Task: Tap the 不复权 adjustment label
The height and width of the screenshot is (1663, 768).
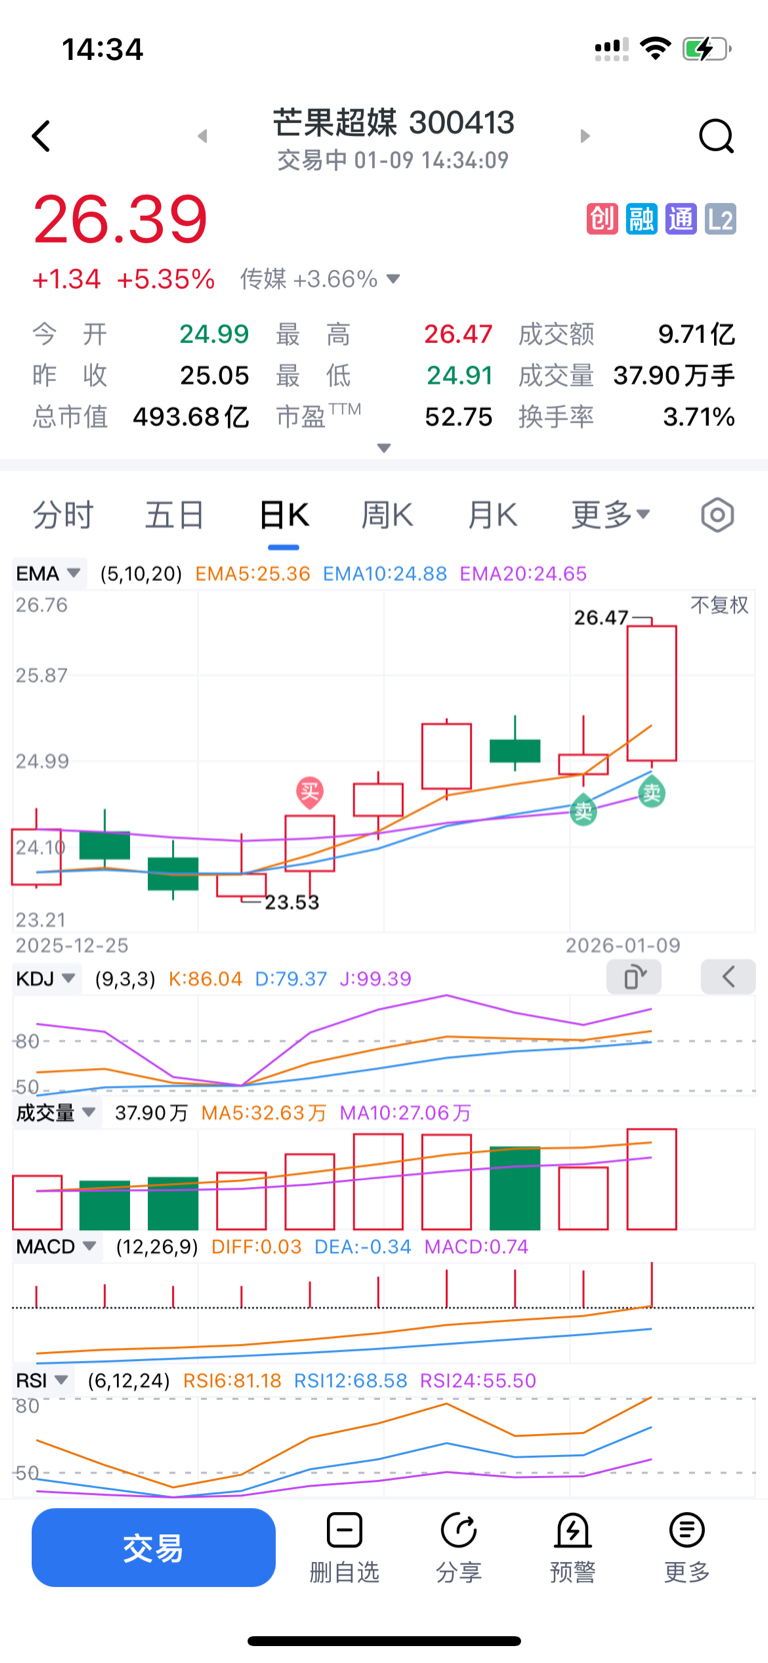Action: (x=719, y=605)
